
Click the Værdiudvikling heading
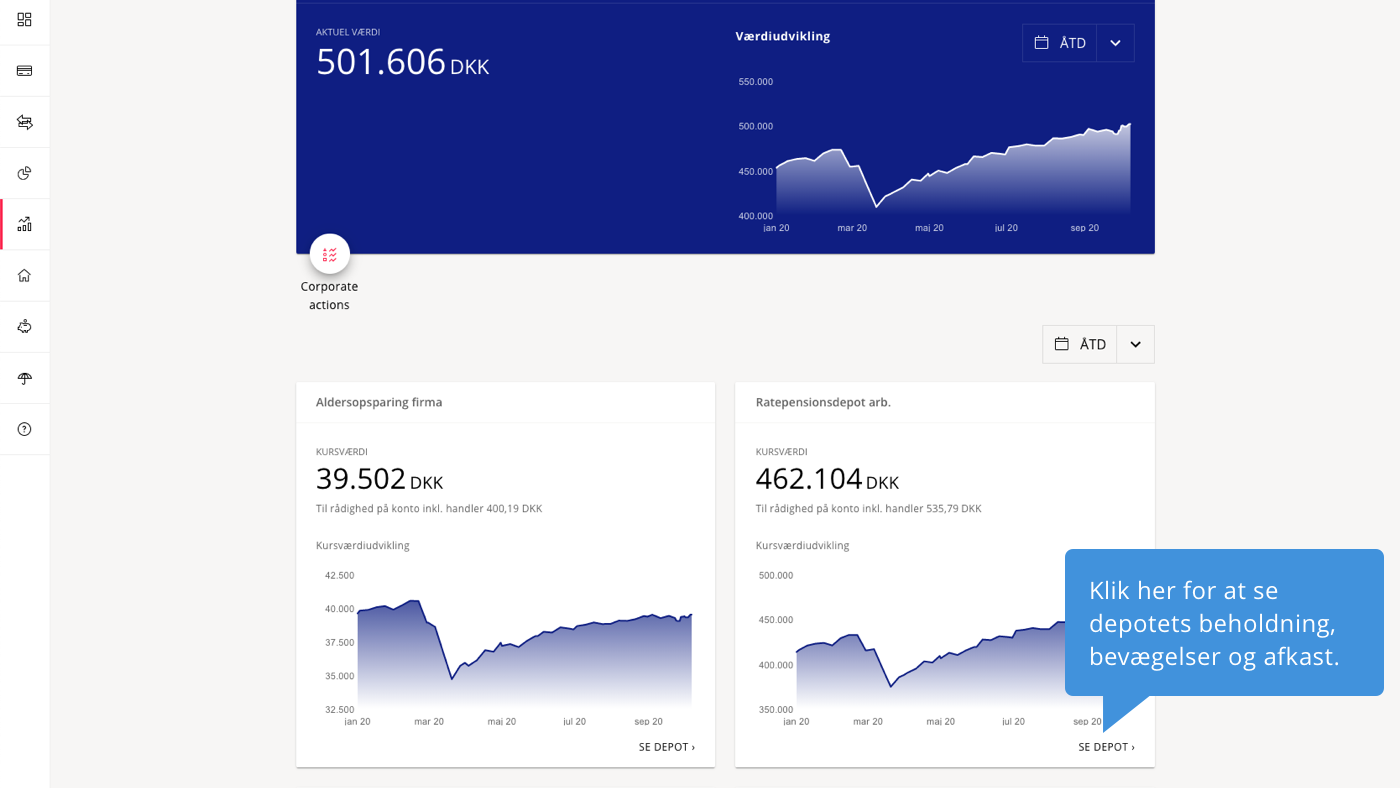coord(783,36)
